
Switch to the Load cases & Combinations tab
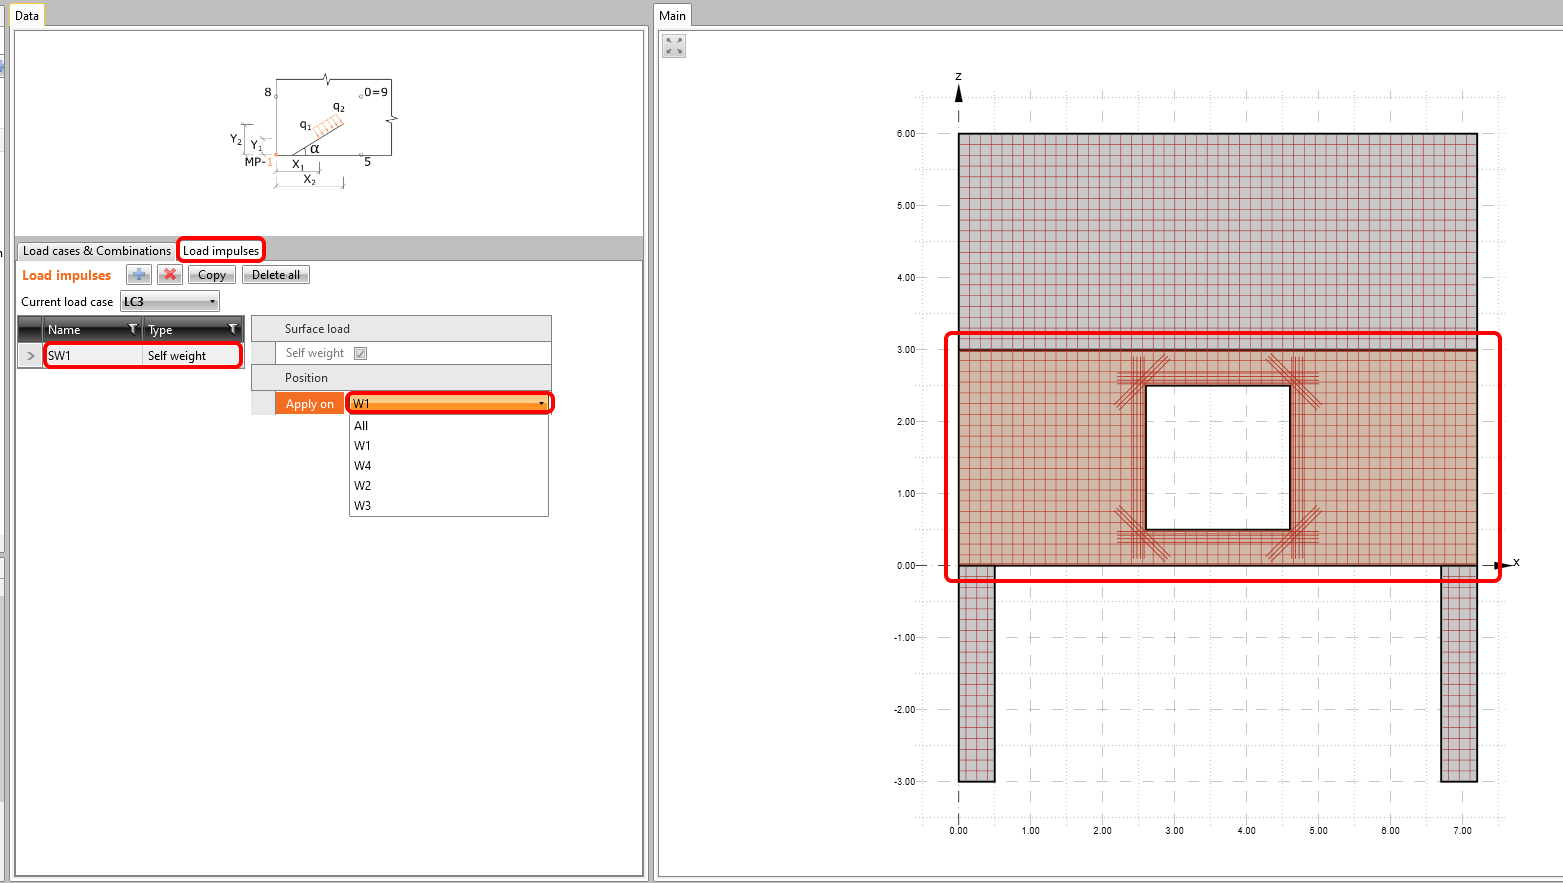click(x=95, y=250)
